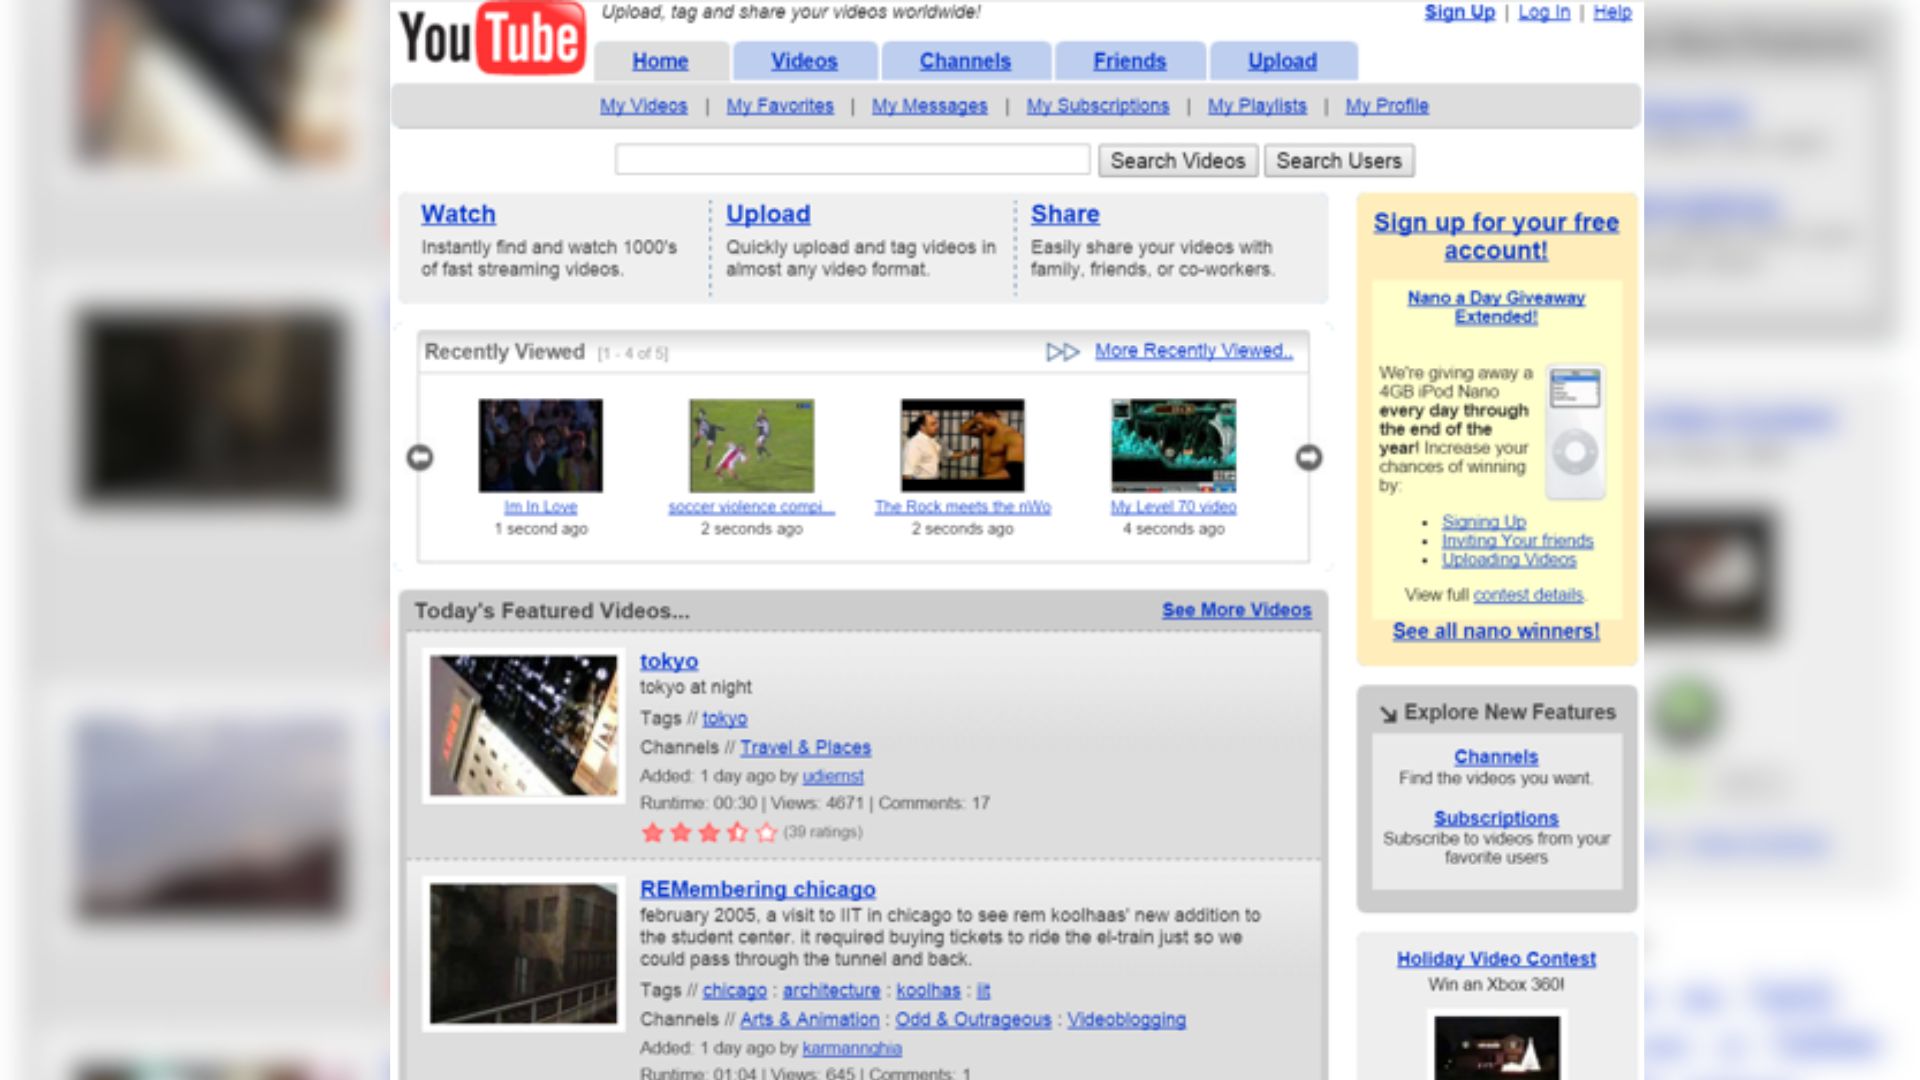Screen dimensions: 1920x1080
Task: Open My Favorites
Action: click(780, 106)
